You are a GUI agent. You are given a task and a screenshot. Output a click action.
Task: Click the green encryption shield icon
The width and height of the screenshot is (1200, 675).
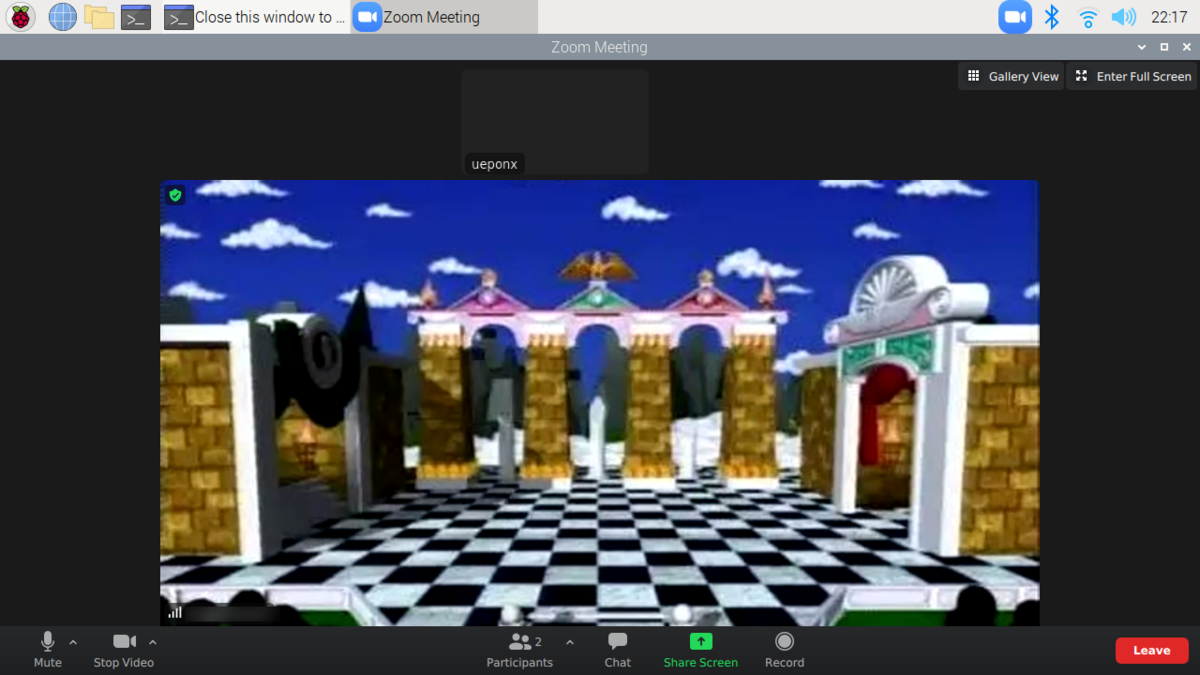click(x=175, y=195)
